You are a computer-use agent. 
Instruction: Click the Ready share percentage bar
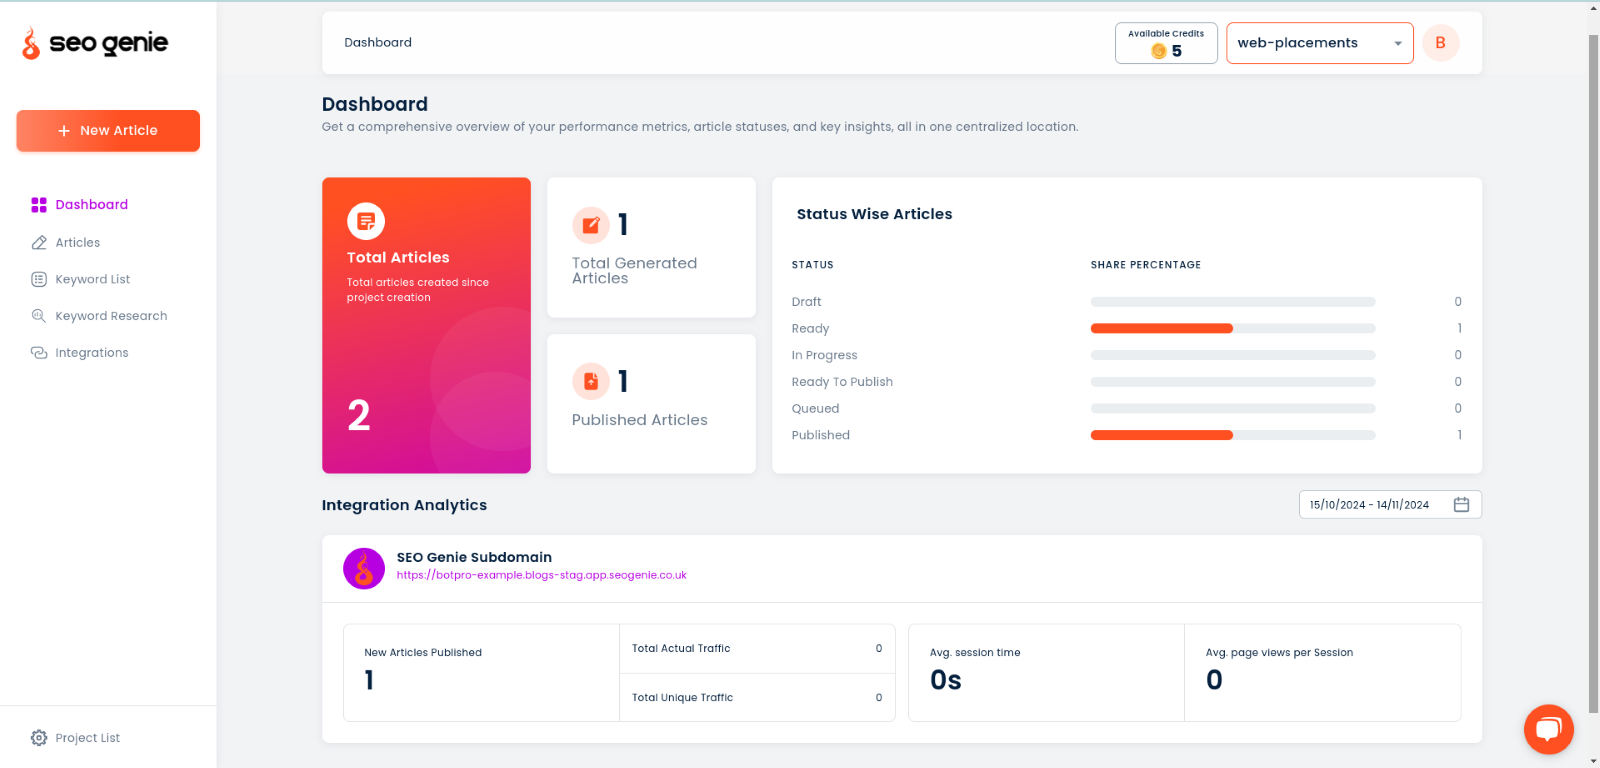[x=1233, y=329]
